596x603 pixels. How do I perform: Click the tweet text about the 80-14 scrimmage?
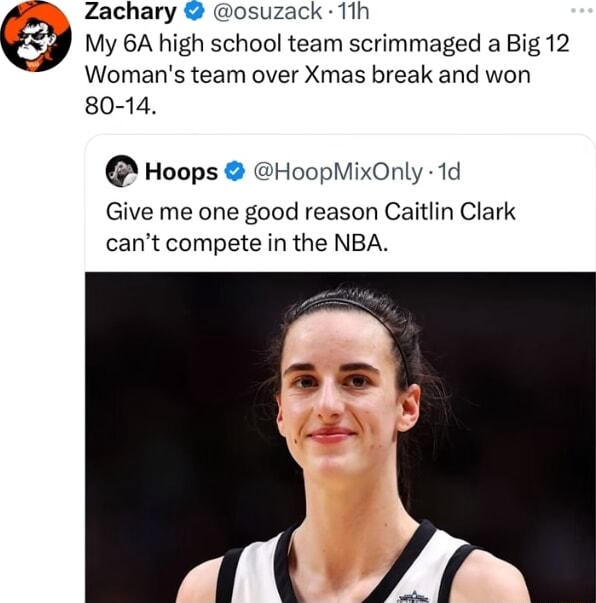pyautogui.click(x=327, y=74)
